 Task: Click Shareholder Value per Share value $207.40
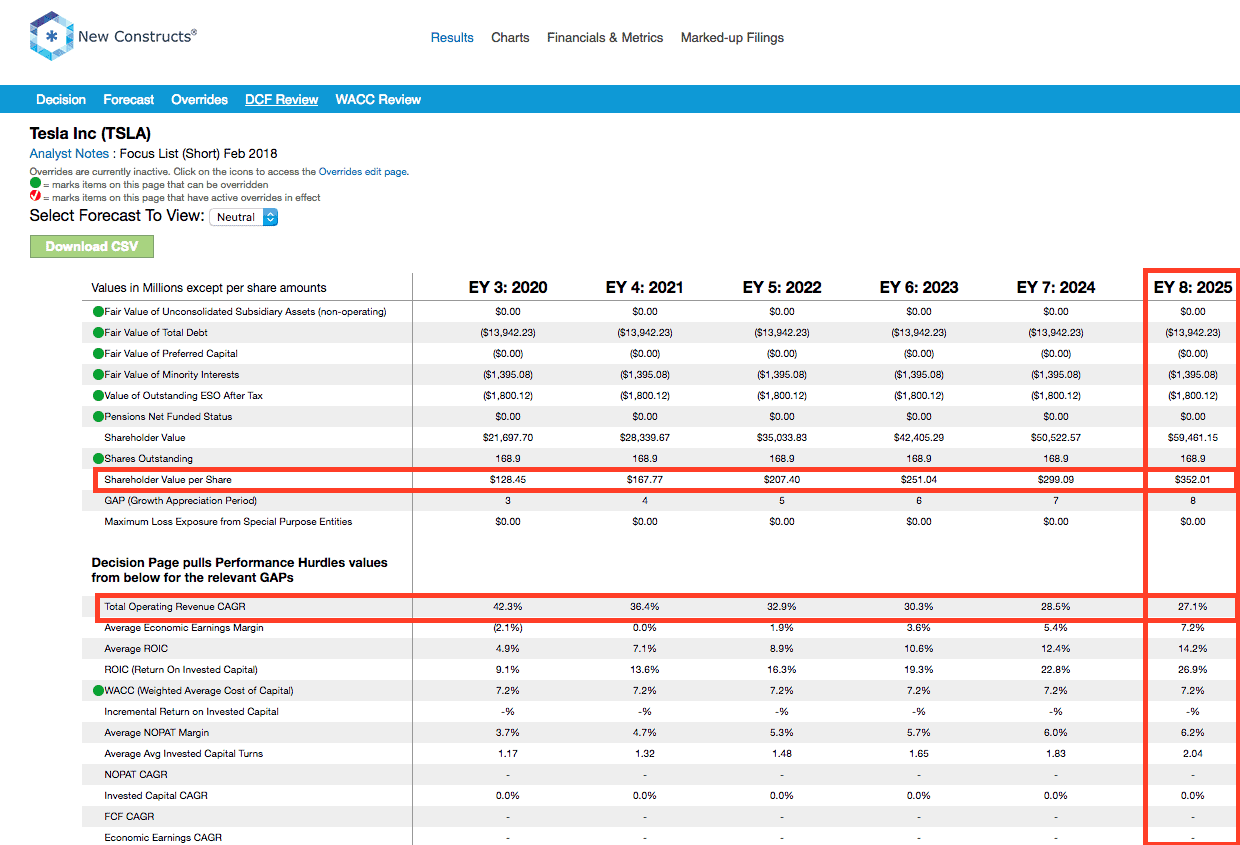point(782,479)
